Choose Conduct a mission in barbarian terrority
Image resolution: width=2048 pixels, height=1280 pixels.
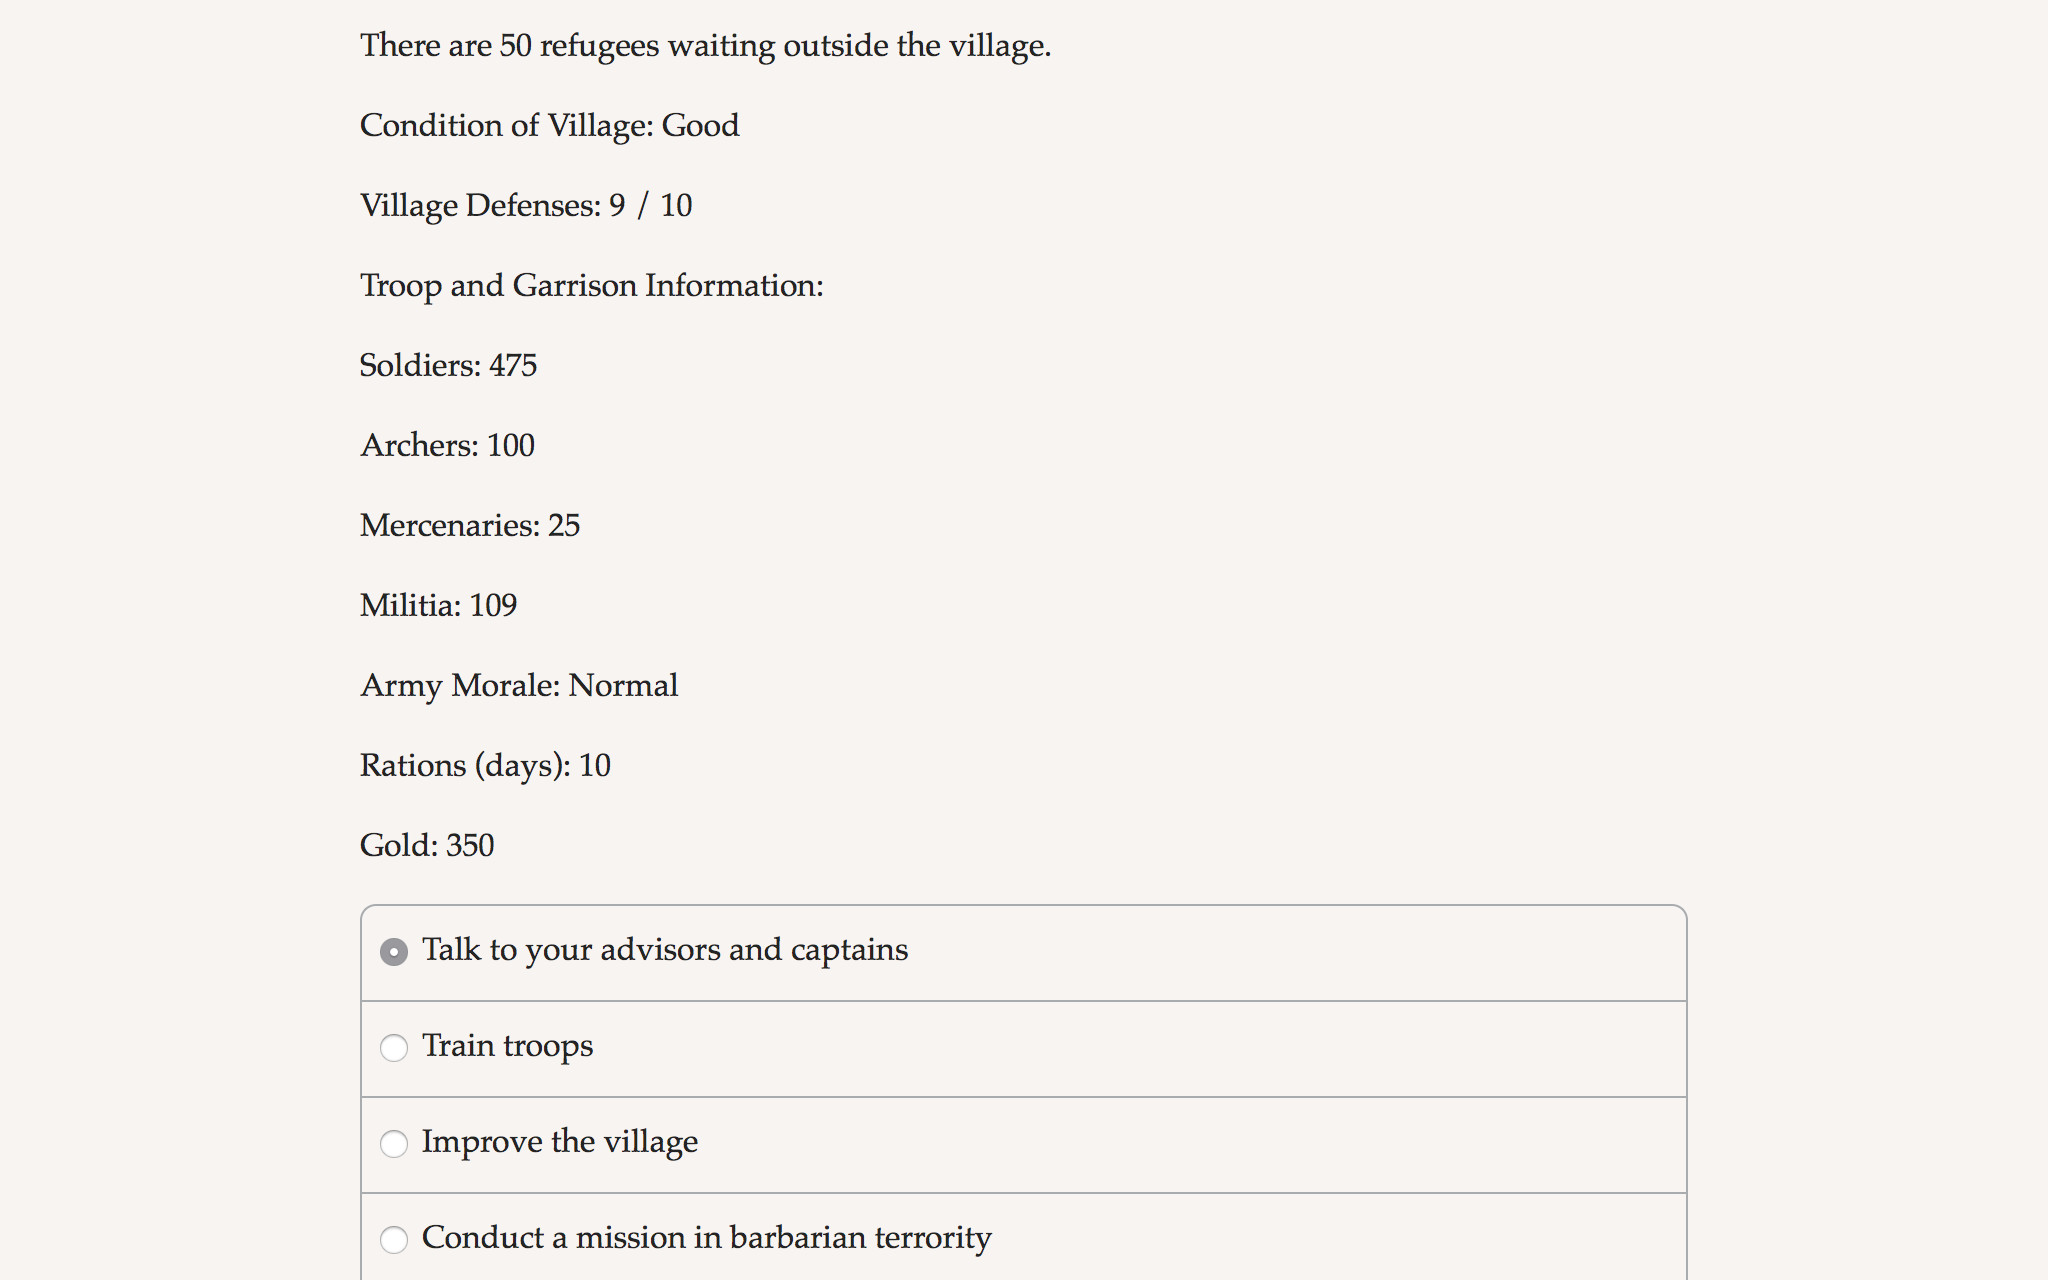pos(395,1240)
